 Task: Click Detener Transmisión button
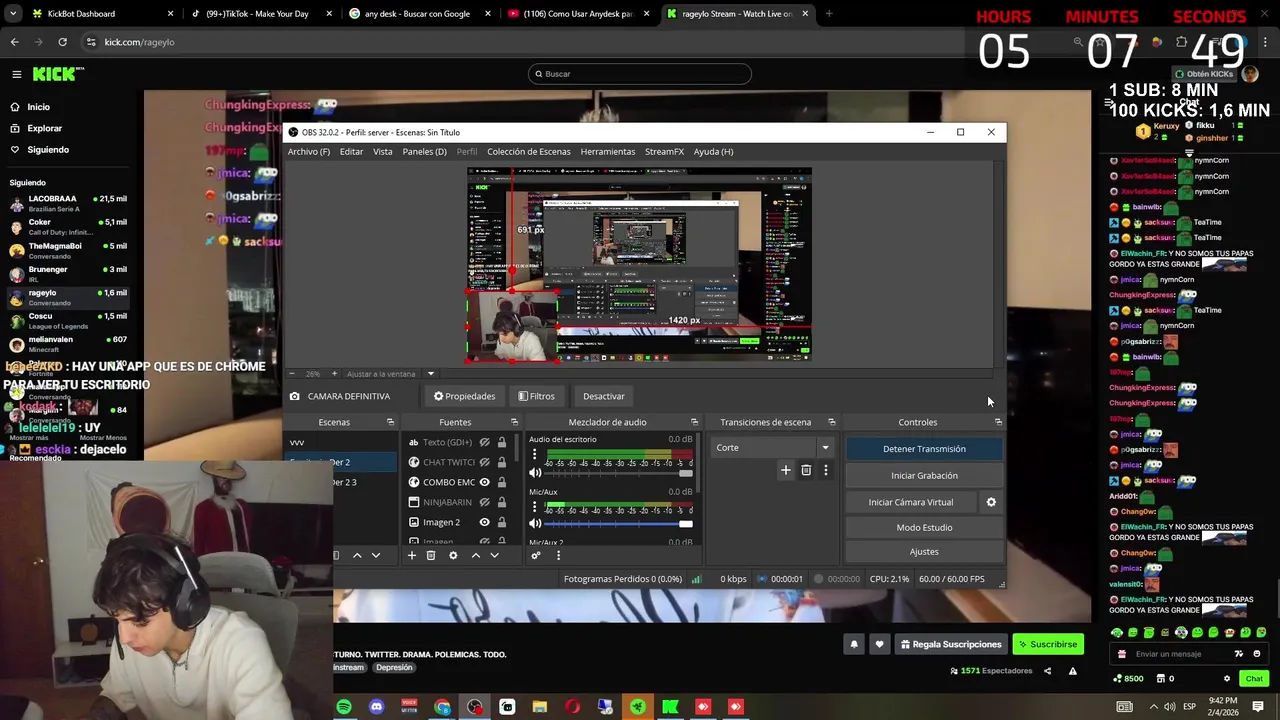(x=924, y=449)
